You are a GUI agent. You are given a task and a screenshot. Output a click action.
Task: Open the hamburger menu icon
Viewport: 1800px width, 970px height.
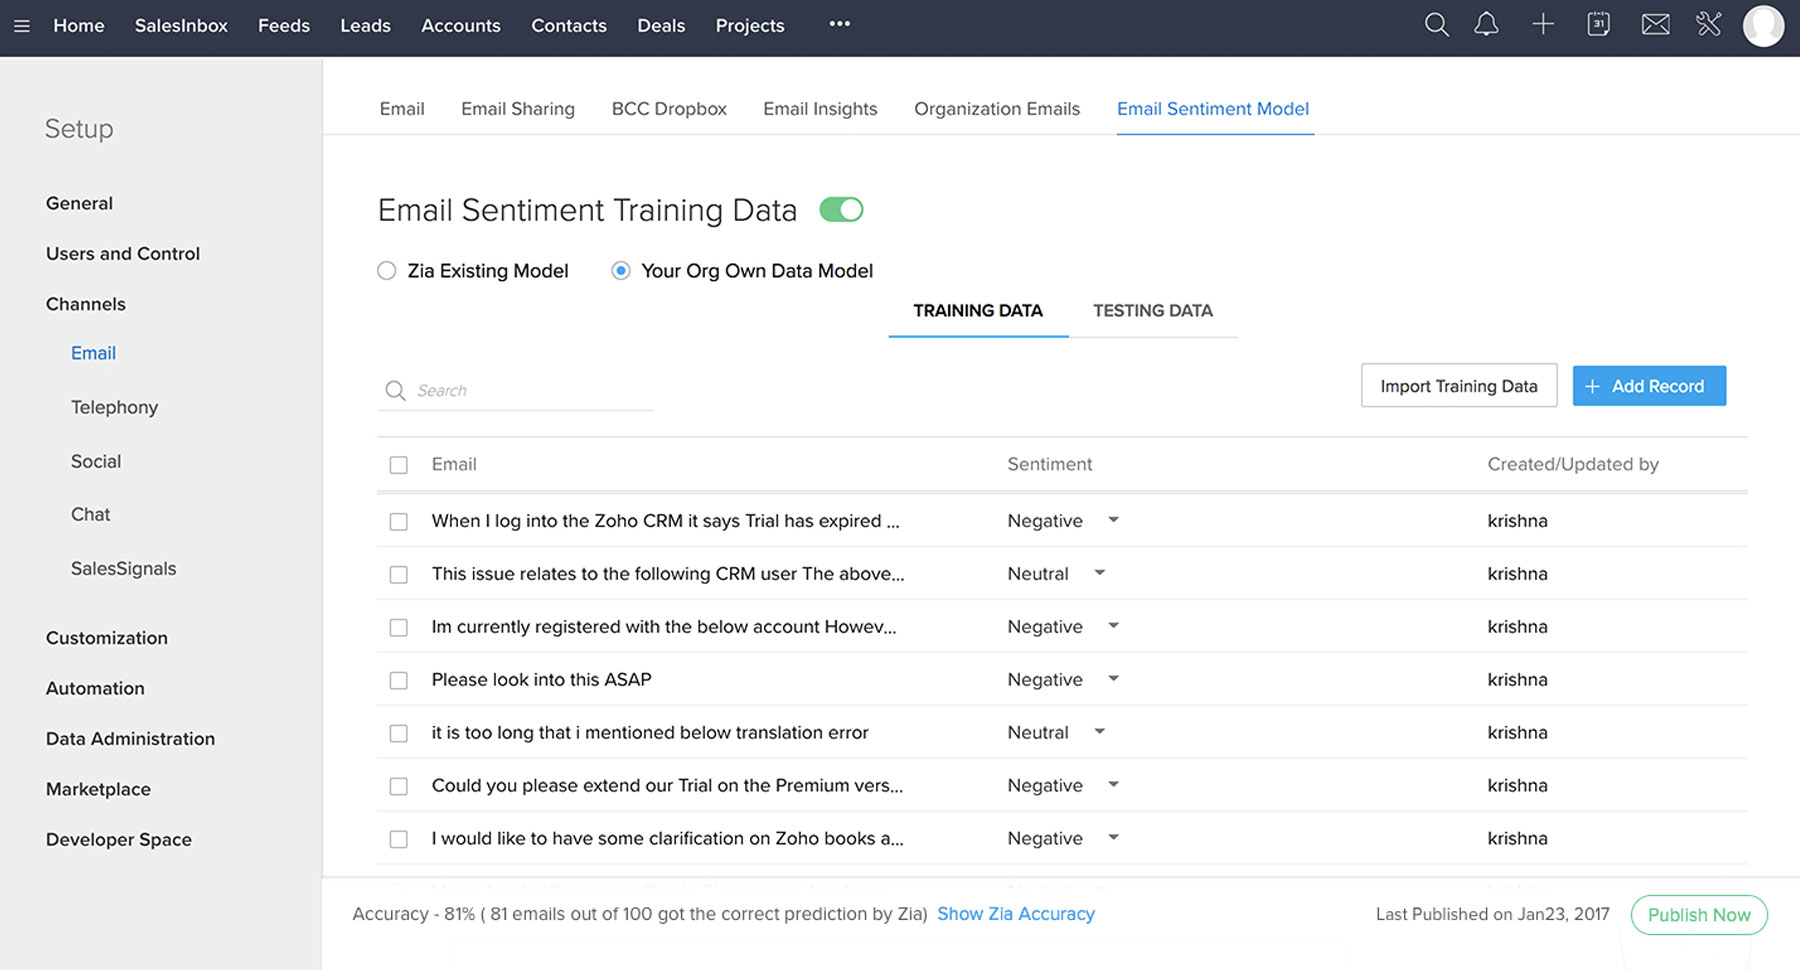22,26
